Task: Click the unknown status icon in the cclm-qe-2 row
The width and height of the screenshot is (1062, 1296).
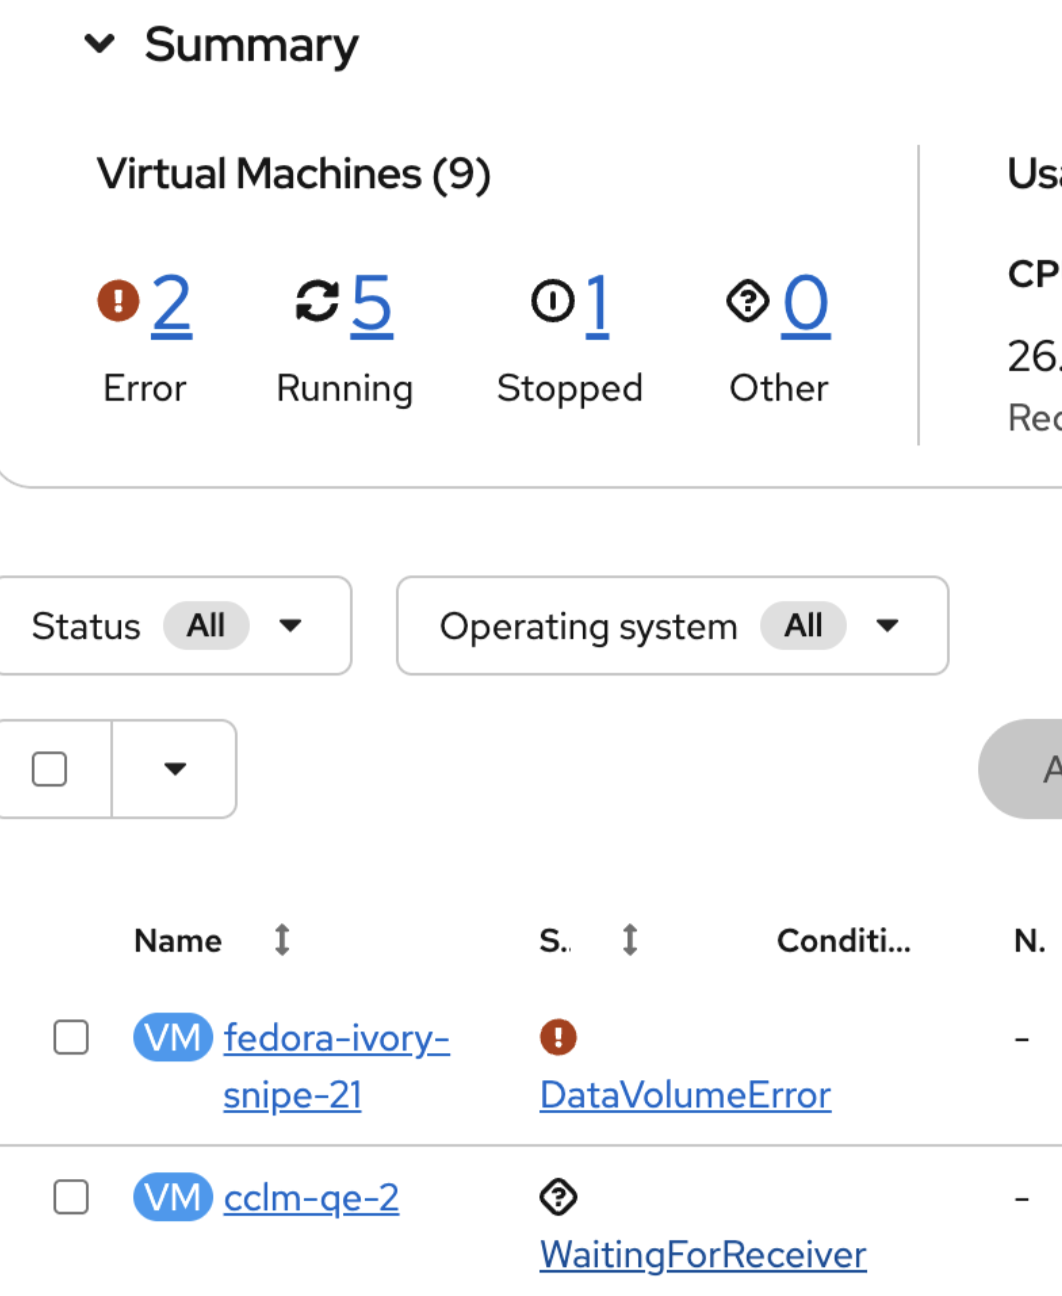Action: (558, 1197)
